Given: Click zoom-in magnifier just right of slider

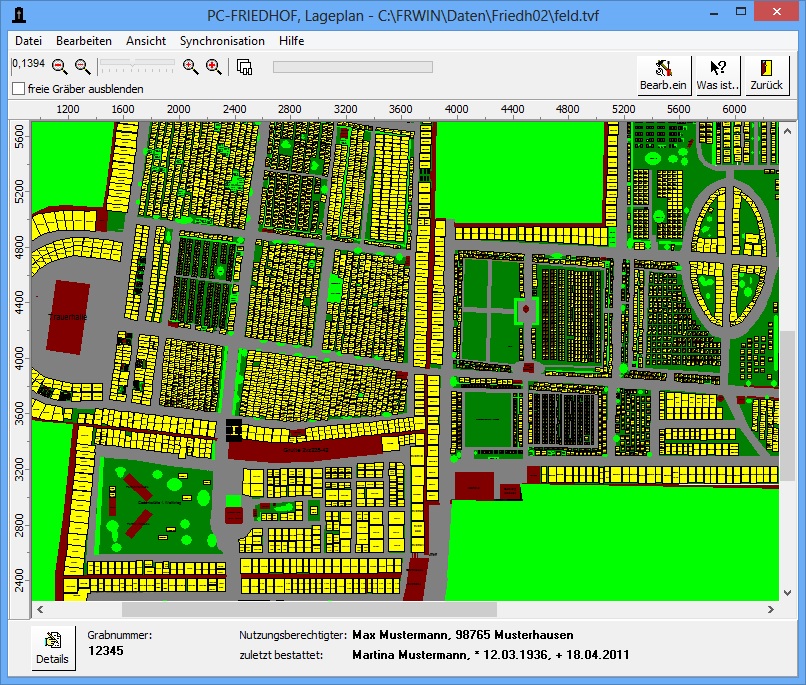Looking at the screenshot, I should (x=190, y=67).
